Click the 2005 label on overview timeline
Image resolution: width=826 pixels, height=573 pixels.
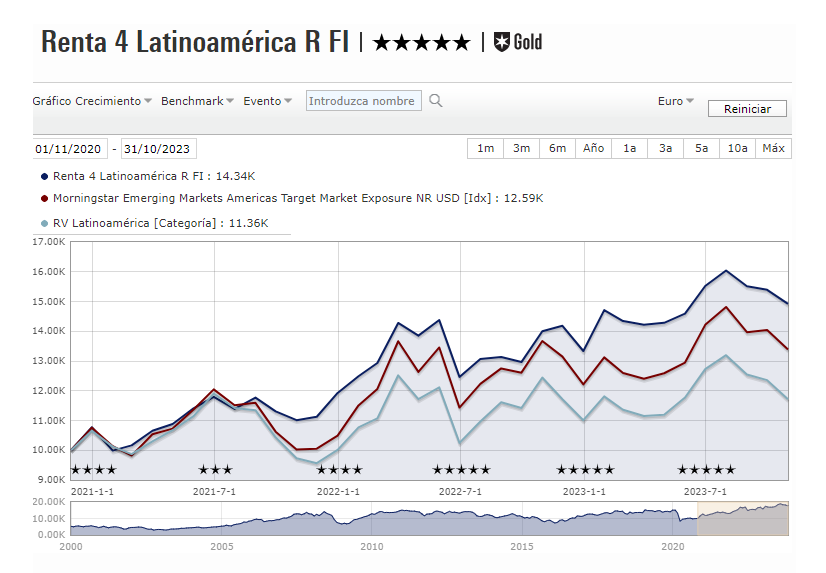point(222,547)
